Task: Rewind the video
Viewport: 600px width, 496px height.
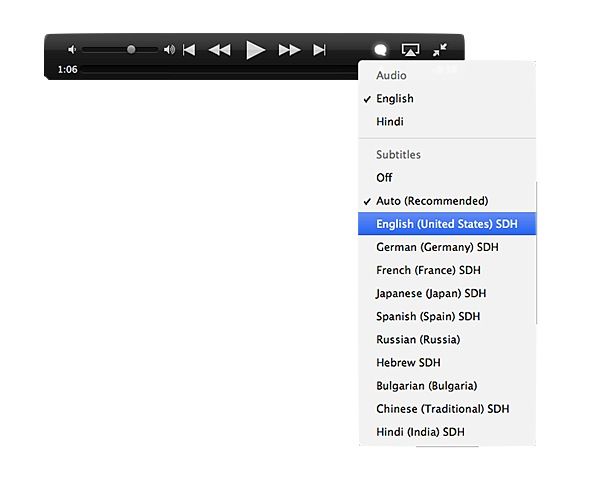Action: (x=219, y=50)
